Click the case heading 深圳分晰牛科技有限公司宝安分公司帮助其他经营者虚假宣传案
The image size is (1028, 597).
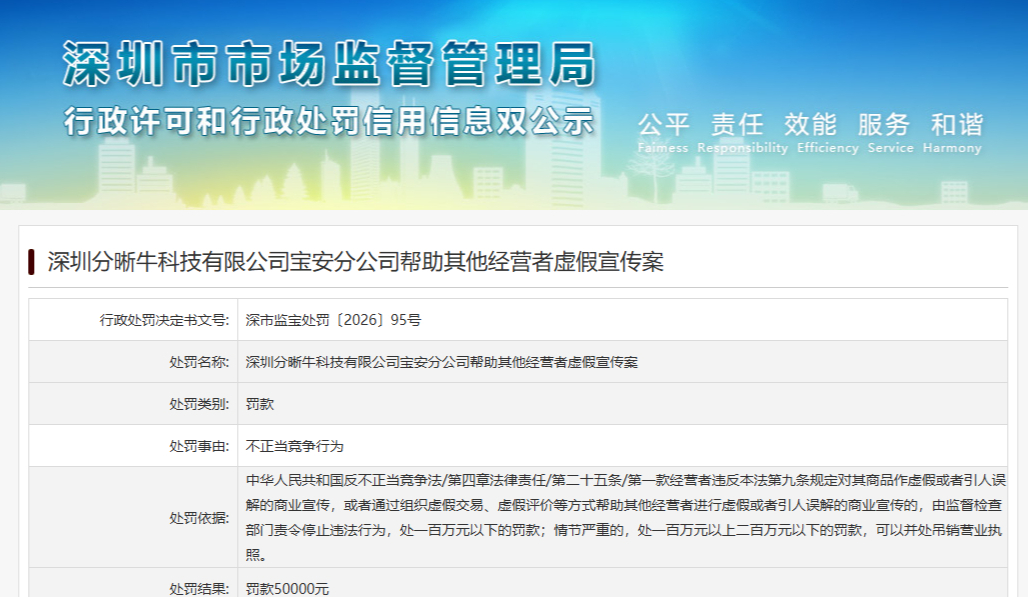point(355,261)
